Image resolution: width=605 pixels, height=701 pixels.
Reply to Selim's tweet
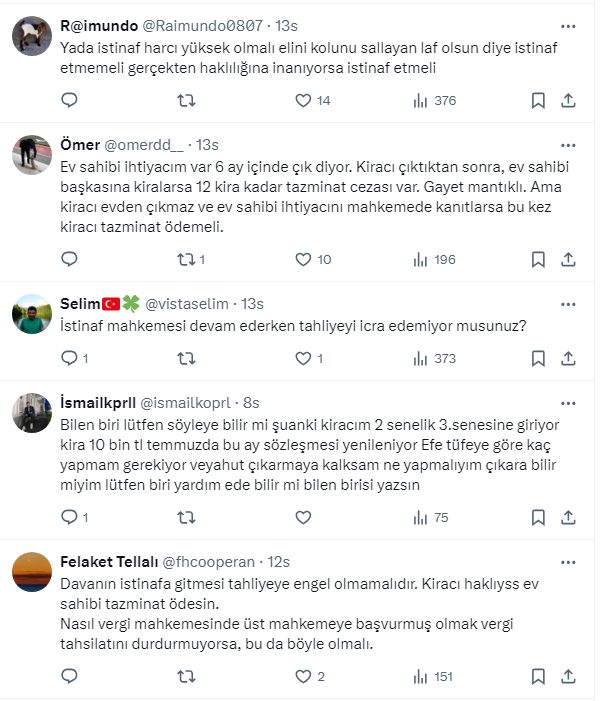[69, 358]
